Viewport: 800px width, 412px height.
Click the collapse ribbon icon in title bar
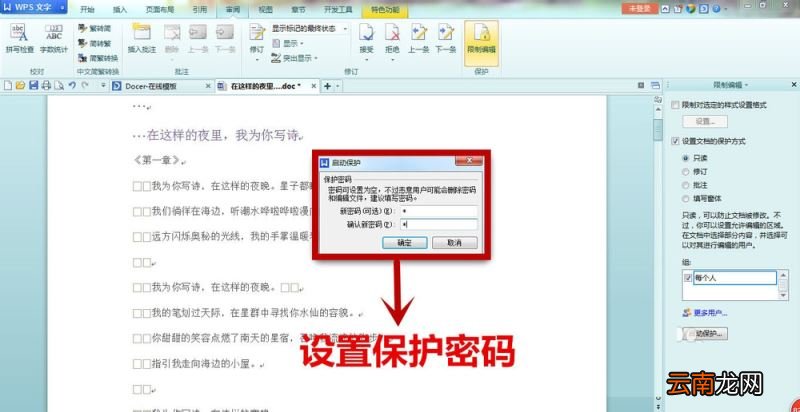[665, 9]
